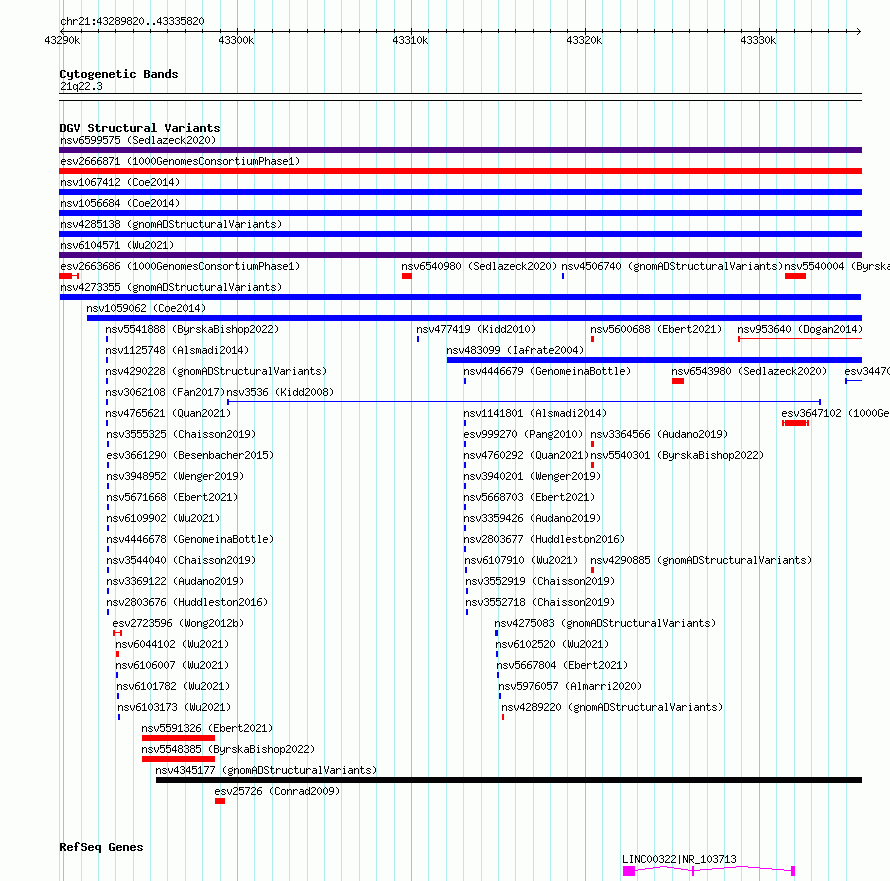The width and height of the screenshot is (890, 881).
Task: Open nsv5667804 (Ebert2021) label
Action: tap(562, 665)
